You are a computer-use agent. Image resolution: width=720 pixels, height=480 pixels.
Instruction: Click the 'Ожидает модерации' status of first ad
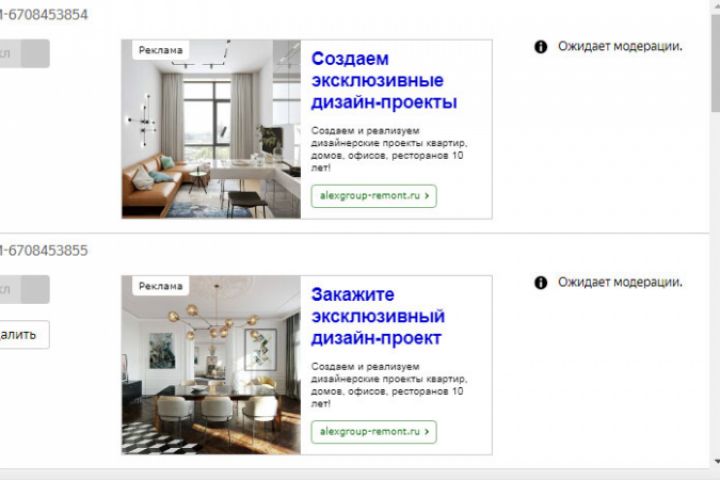620,46
